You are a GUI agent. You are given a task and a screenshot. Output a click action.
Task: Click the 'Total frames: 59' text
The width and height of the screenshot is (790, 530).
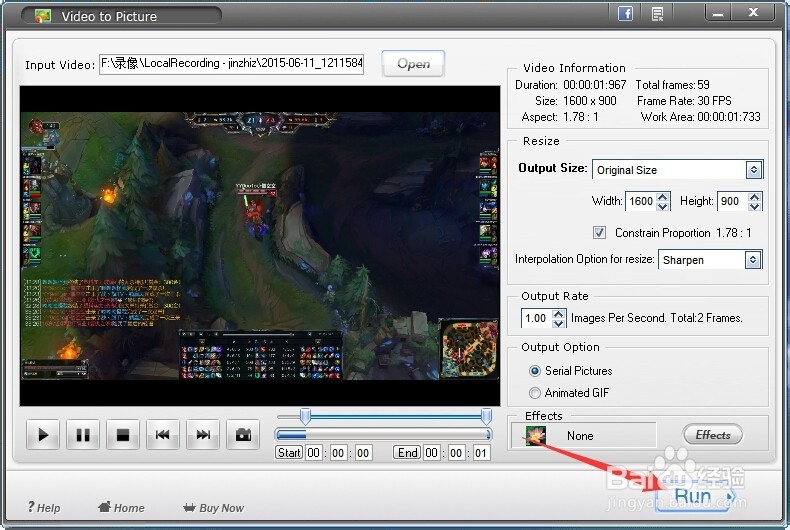672,85
